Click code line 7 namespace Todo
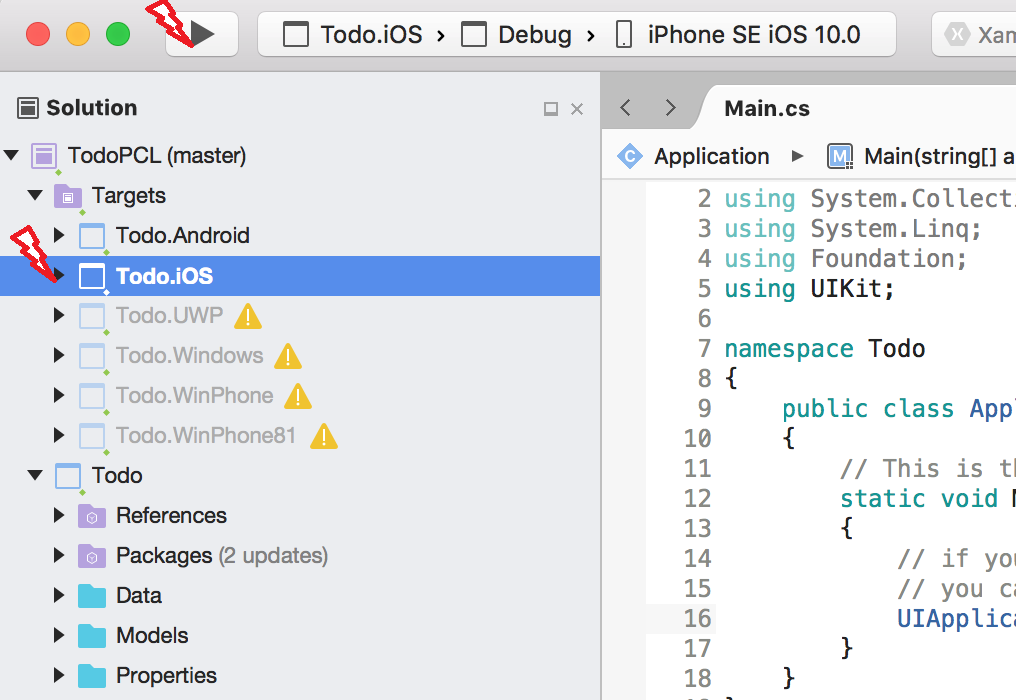This screenshot has width=1016, height=700. 824,349
